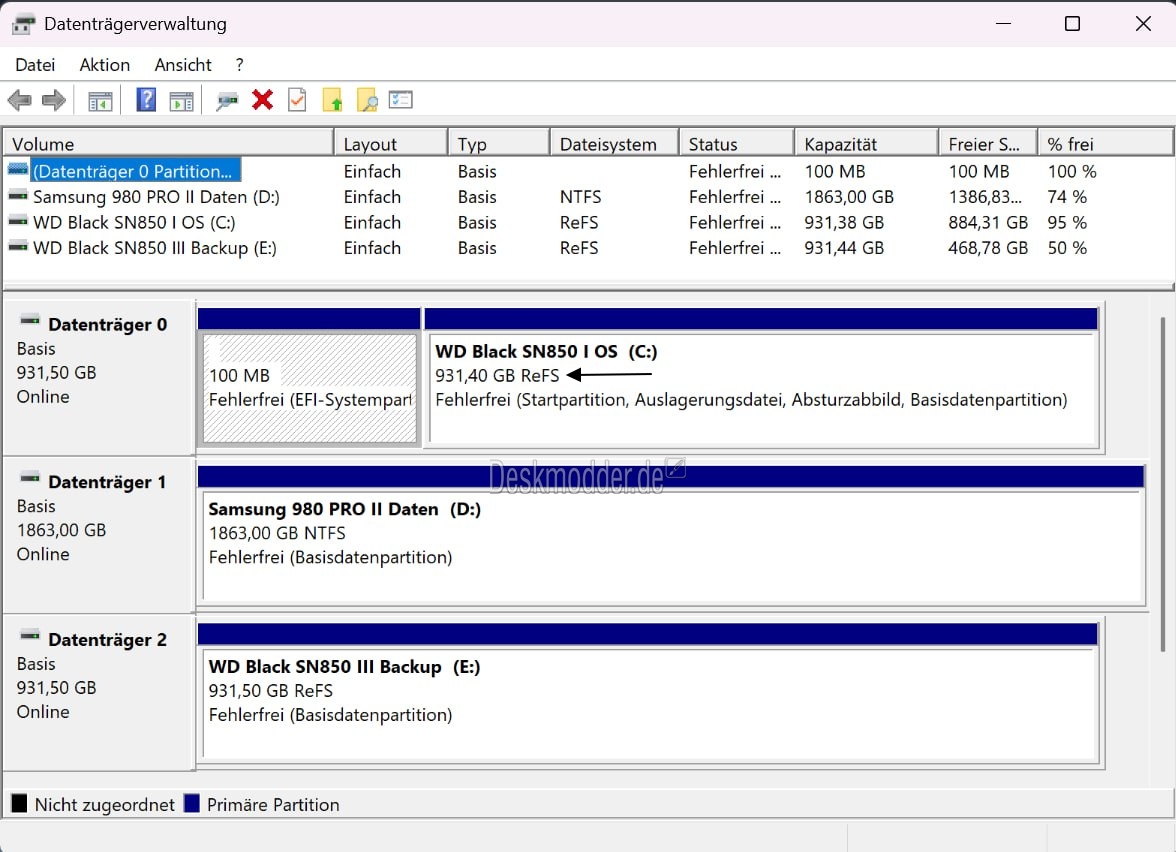Close the Datenträgerverwaltung window
Viewport: 1176px width, 852px height.
pyautogui.click(x=1143, y=24)
